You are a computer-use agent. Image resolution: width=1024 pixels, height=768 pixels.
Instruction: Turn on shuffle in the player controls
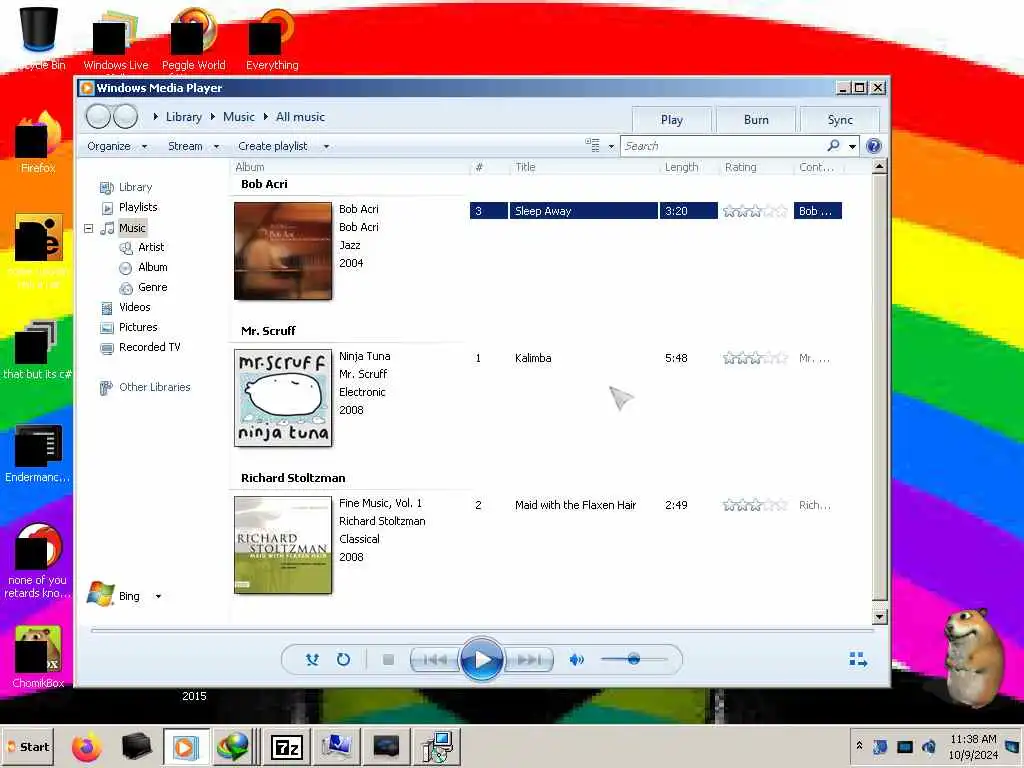click(x=312, y=660)
